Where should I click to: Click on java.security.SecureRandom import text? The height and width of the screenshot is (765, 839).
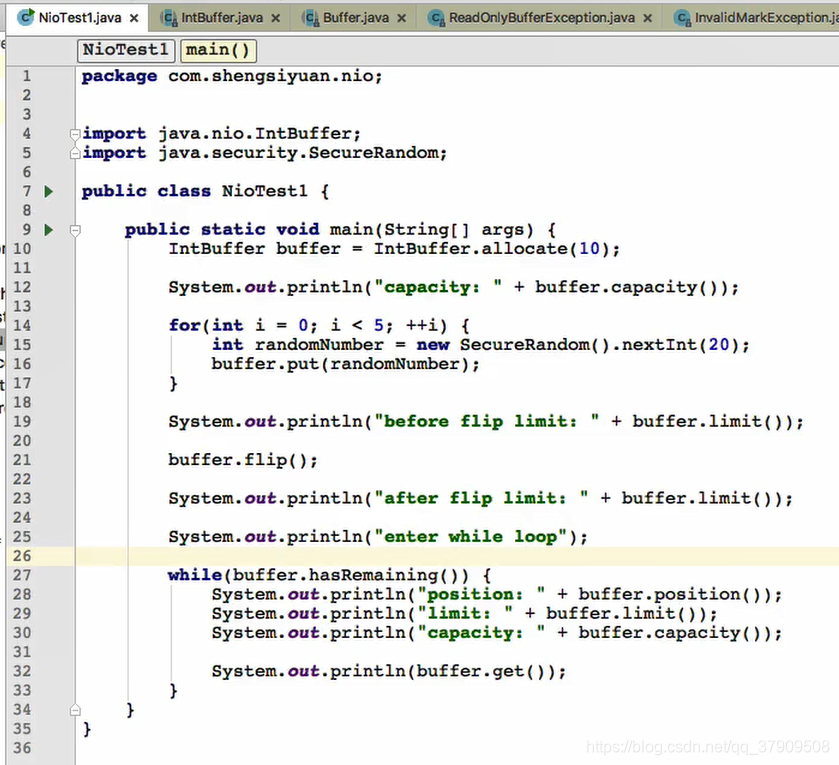(x=302, y=152)
